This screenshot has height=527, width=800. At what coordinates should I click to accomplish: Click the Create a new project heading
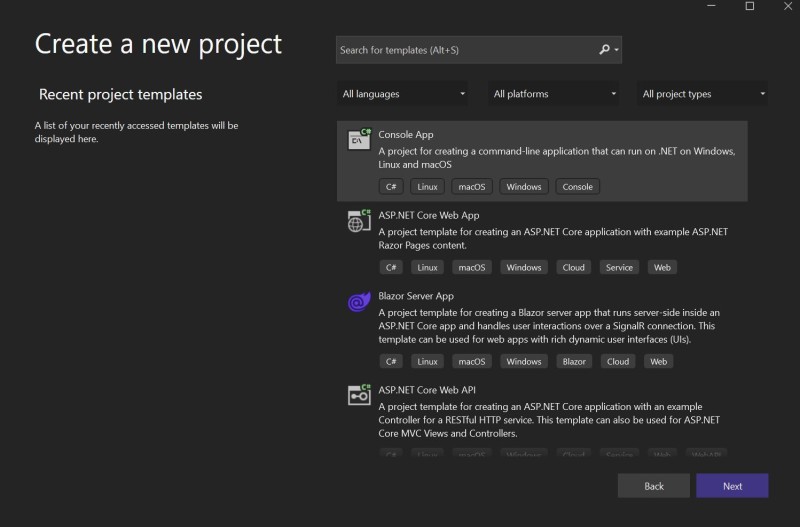[158, 45]
